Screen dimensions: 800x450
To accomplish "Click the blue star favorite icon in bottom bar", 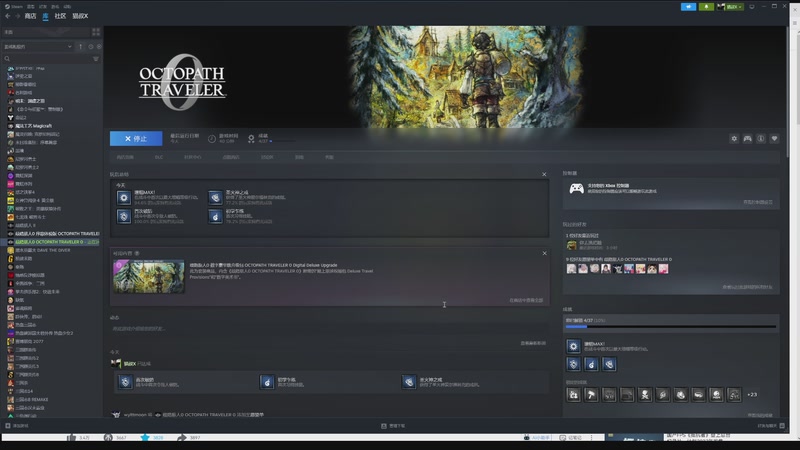I will (145, 437).
